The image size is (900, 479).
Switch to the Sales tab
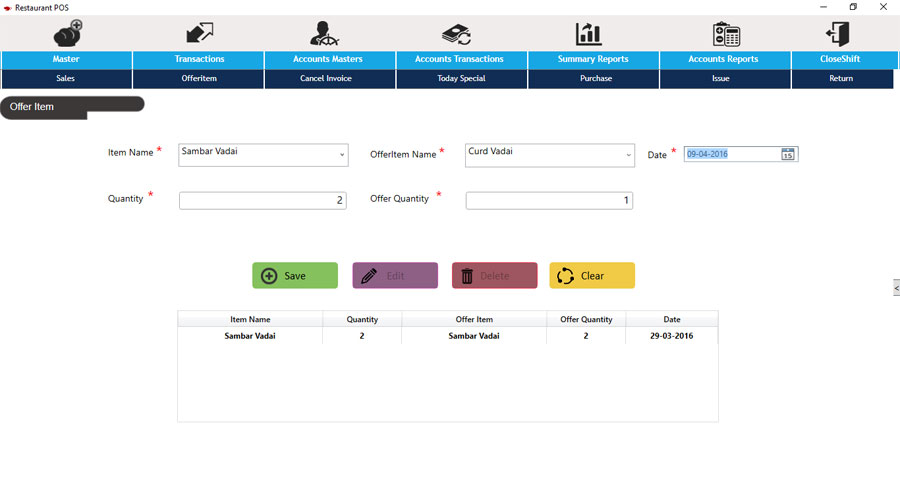66,78
